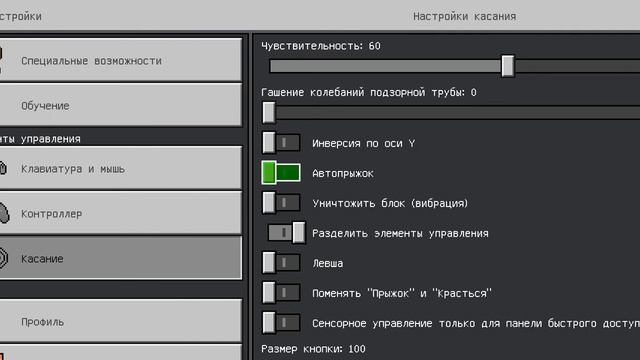Turn off Разделить элементы управления switch
The image size is (640, 360).
coord(287,233)
